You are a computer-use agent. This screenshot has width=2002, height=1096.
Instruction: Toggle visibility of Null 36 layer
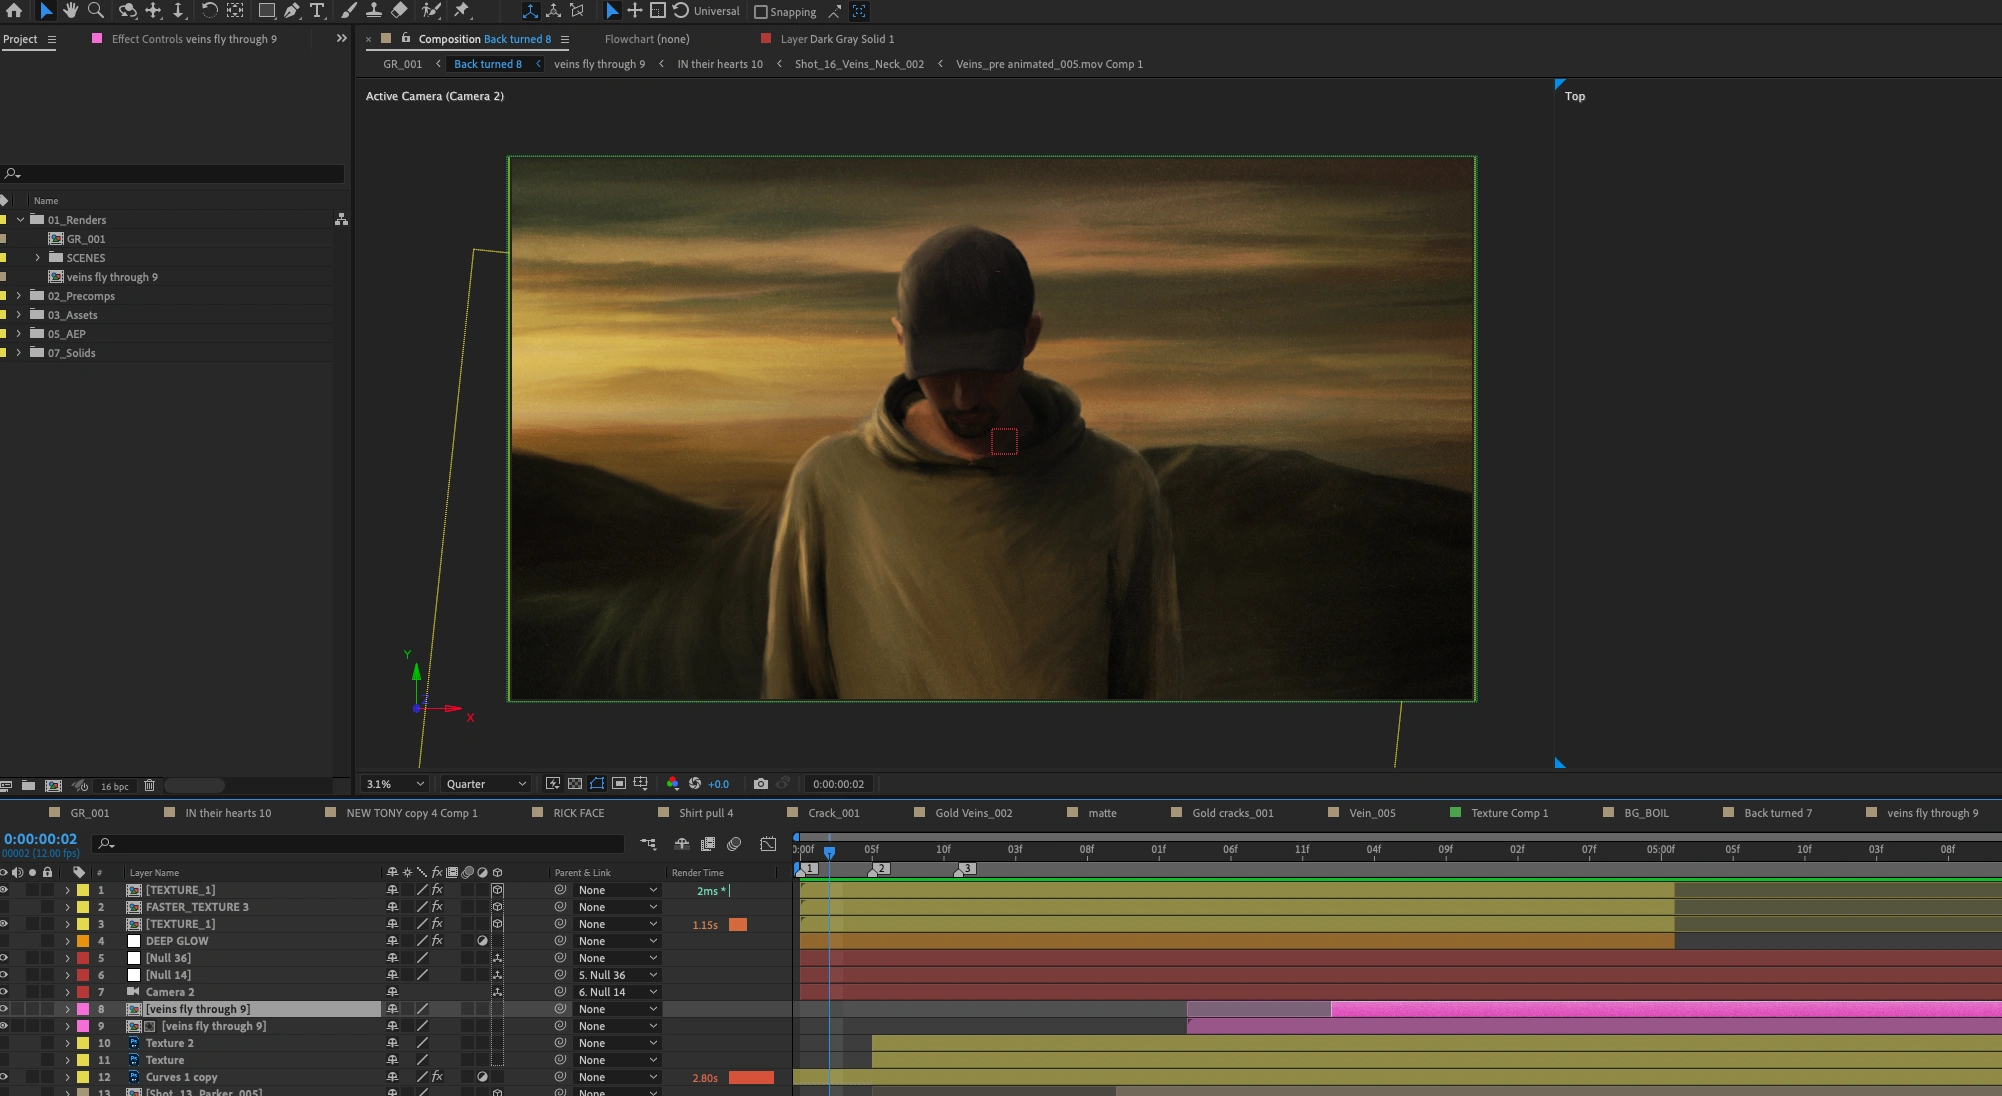pos(4,958)
